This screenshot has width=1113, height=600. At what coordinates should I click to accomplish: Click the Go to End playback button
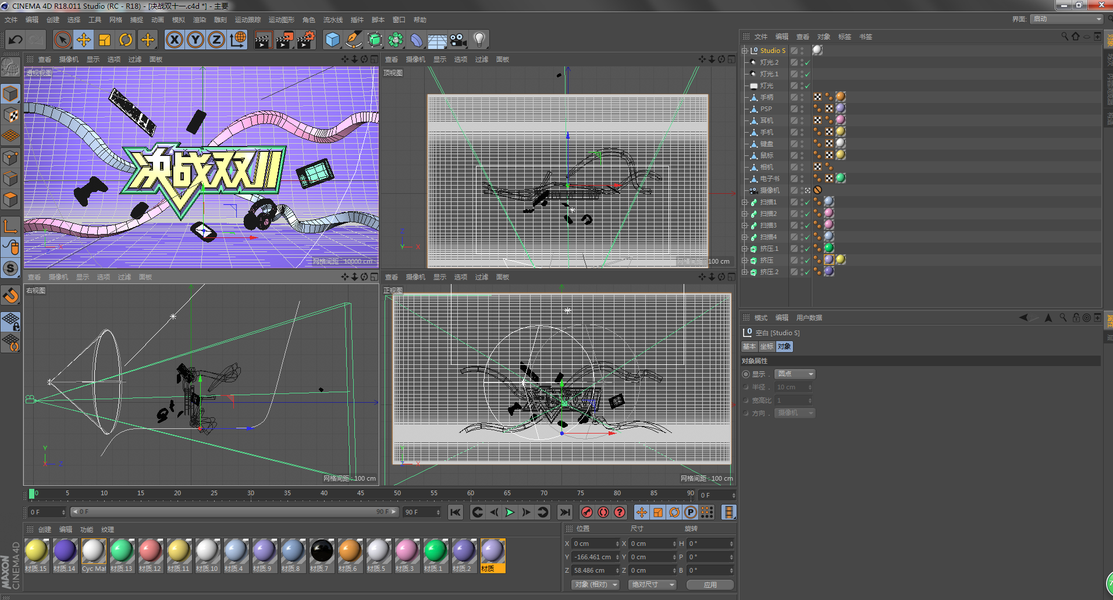click(x=564, y=512)
